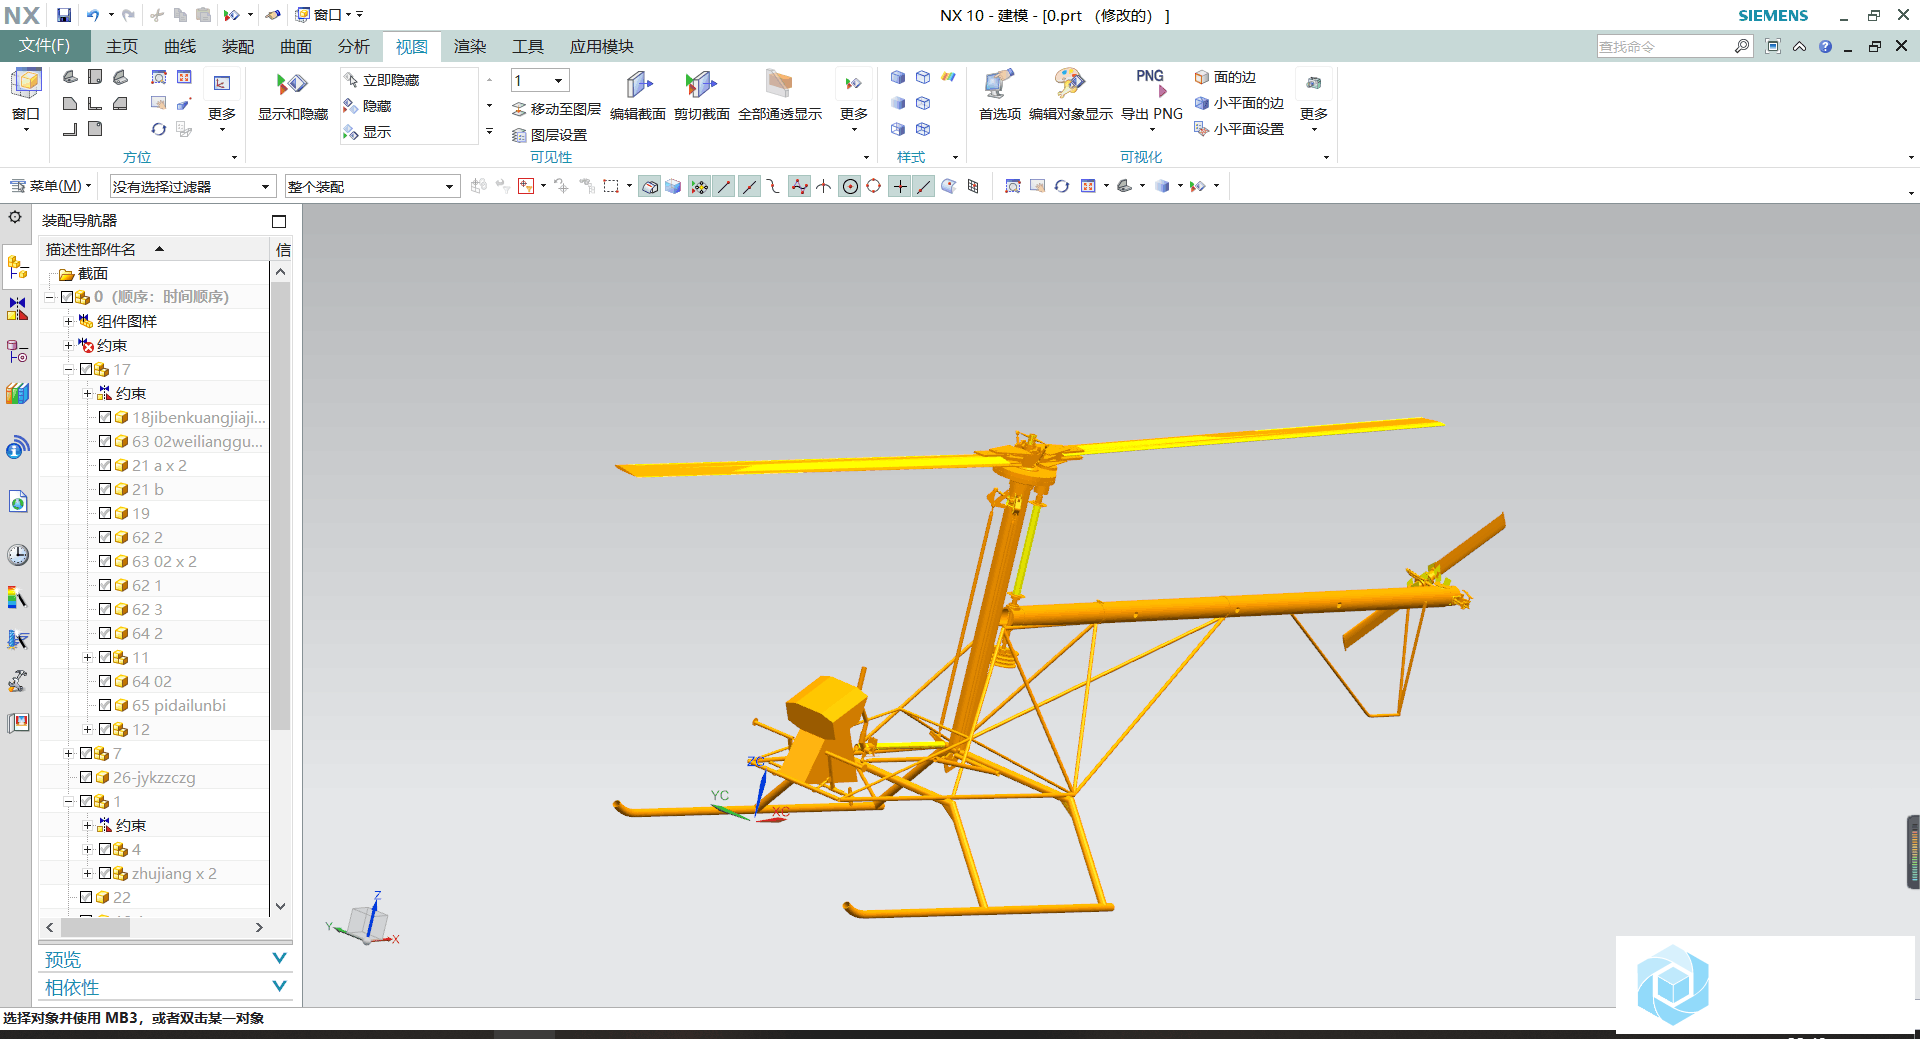
Task: Uncheck the 18jibenkuangjiaji component checkbox
Action: point(105,417)
